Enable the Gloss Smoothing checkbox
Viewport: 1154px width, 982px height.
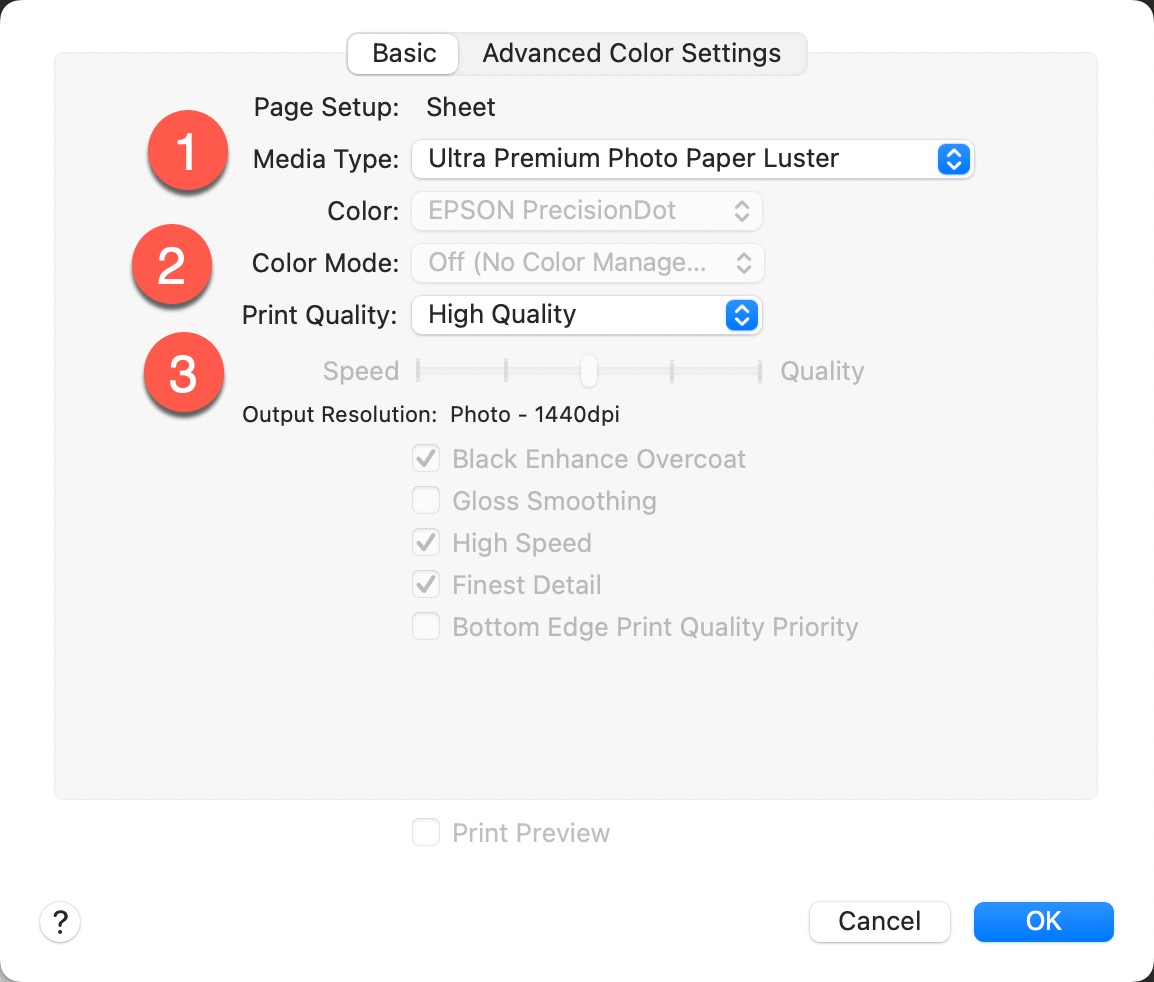(x=426, y=501)
